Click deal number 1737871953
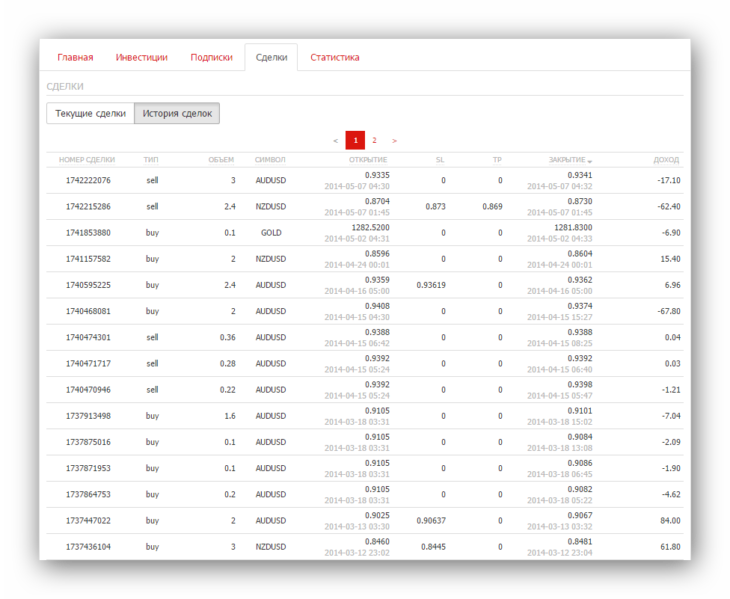Viewport: 730px width, 599px height. (x=88, y=468)
